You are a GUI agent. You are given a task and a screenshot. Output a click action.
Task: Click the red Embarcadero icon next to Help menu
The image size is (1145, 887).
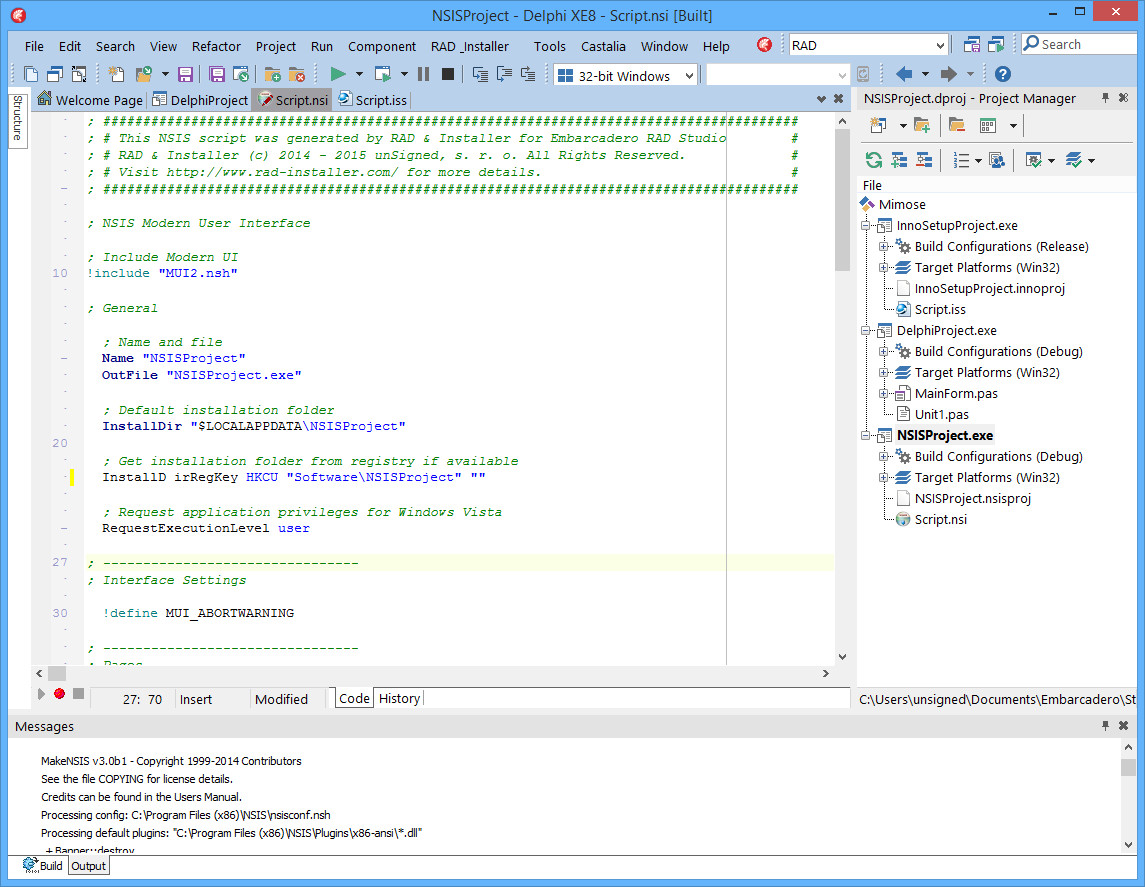(x=765, y=45)
